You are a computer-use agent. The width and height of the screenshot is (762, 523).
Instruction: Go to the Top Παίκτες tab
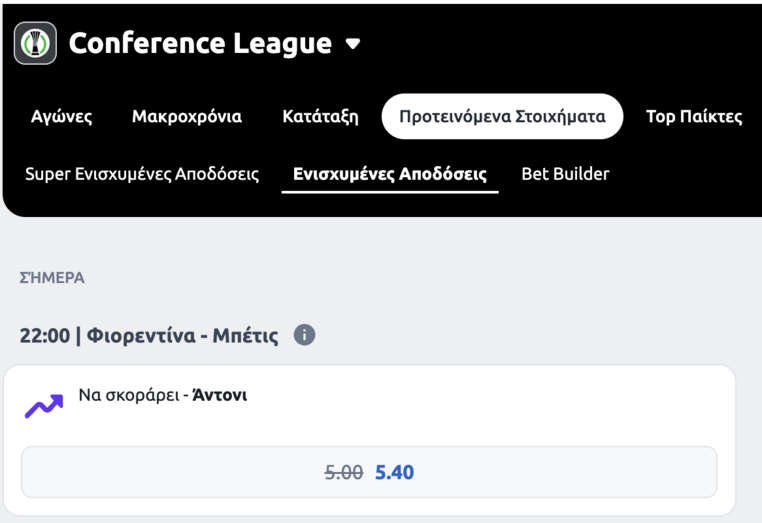coord(694,117)
